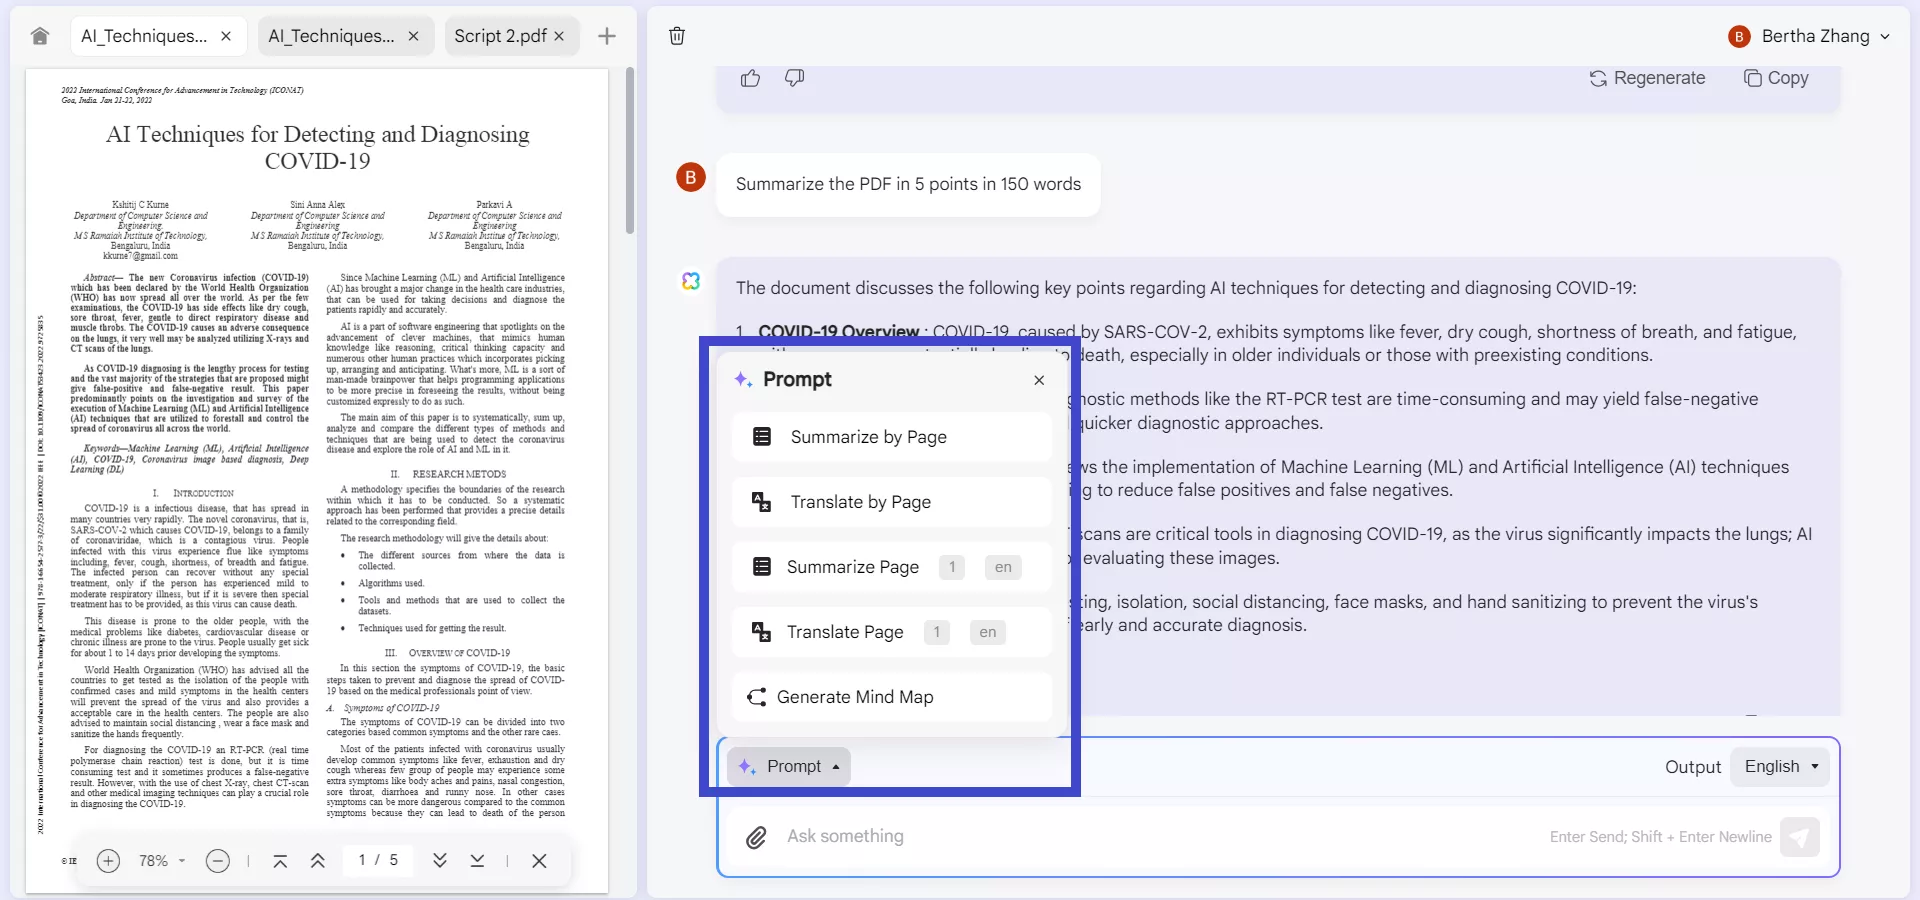Attach a file with paperclip icon
The image size is (1920, 900).
coord(757,837)
